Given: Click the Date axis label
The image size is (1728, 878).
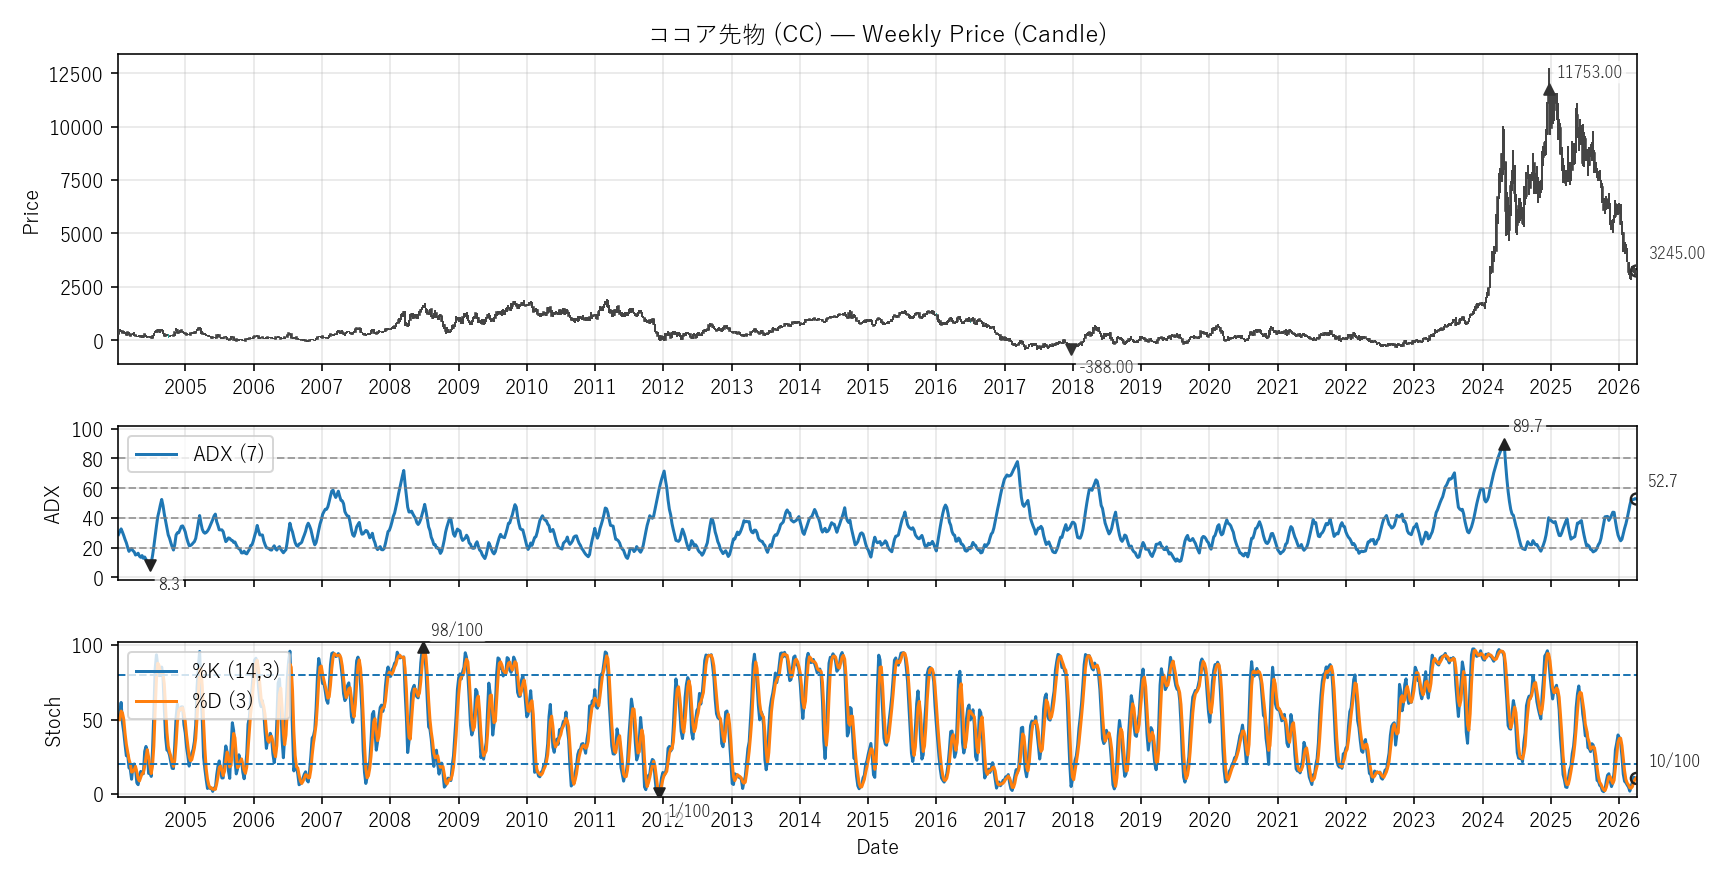Looking at the screenshot, I should pyautogui.click(x=877, y=847).
